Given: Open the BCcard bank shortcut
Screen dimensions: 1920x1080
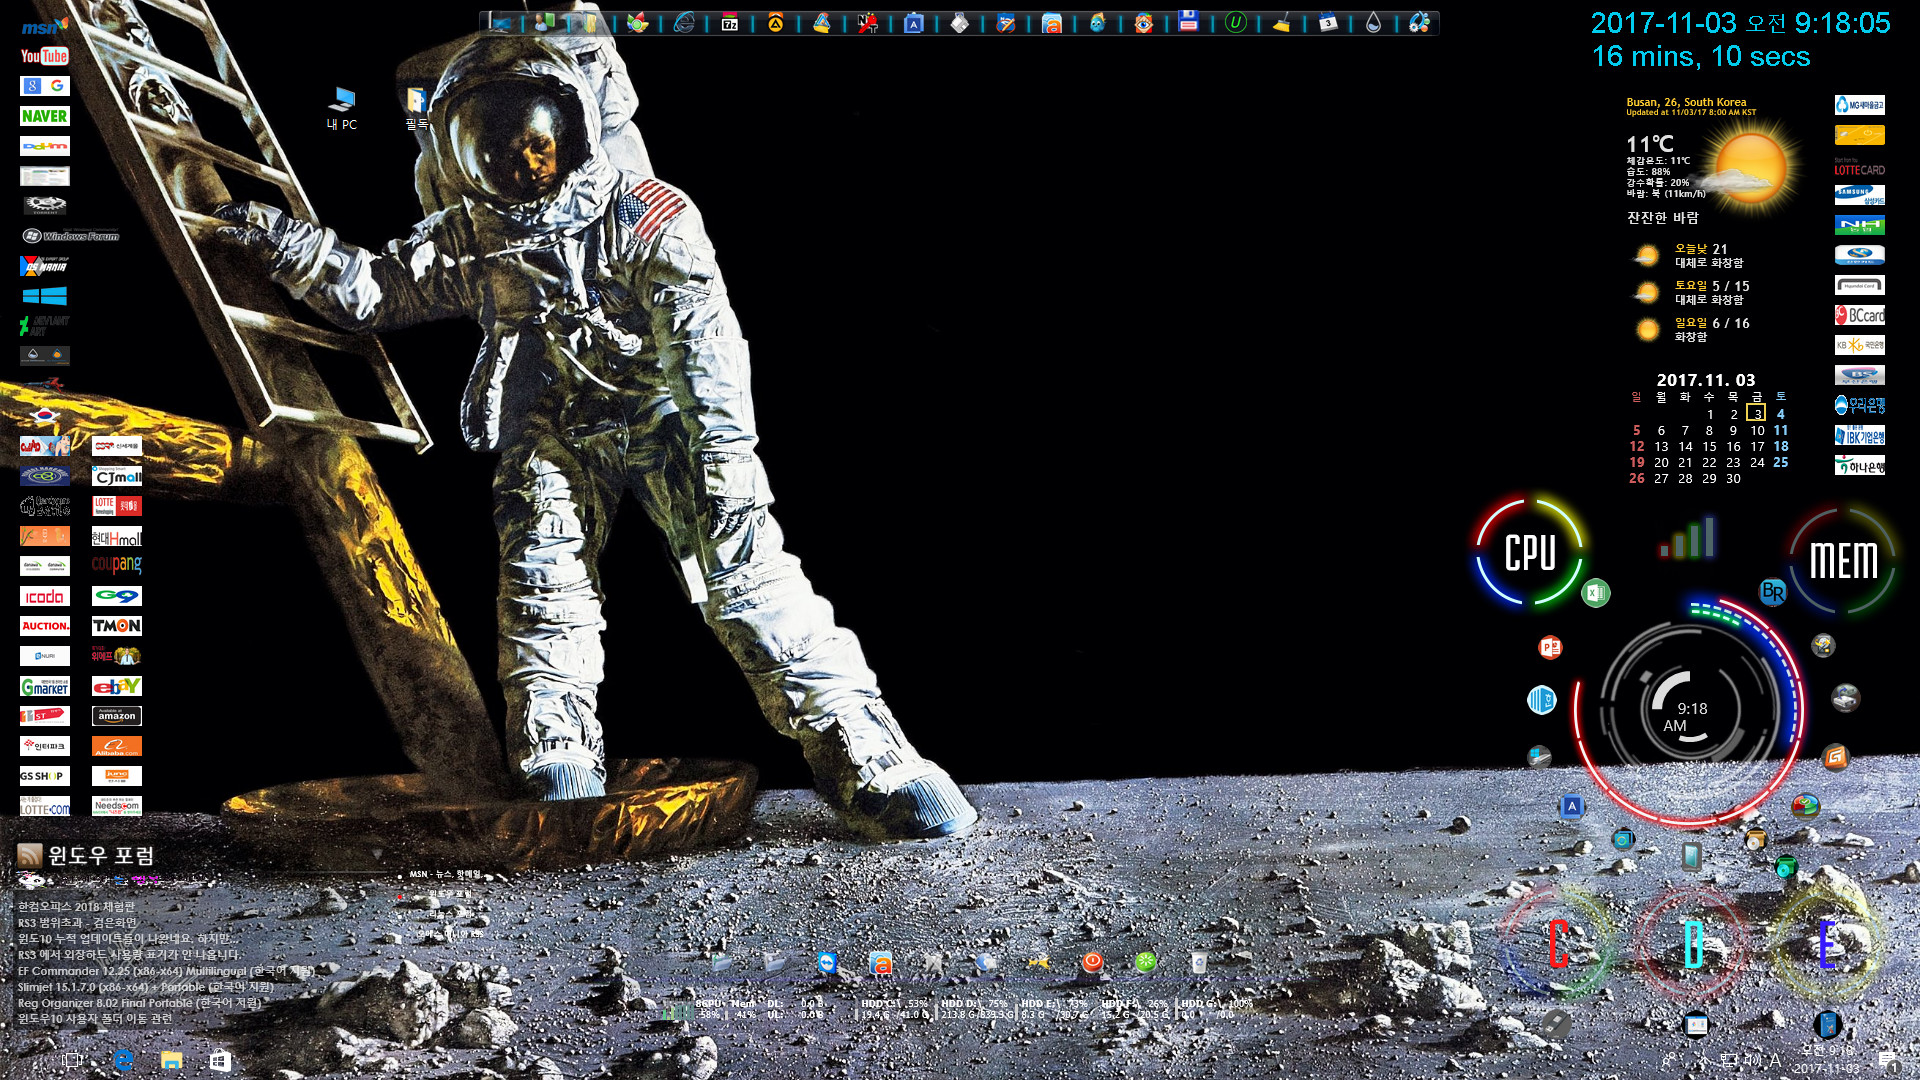Looking at the screenshot, I should (1859, 315).
